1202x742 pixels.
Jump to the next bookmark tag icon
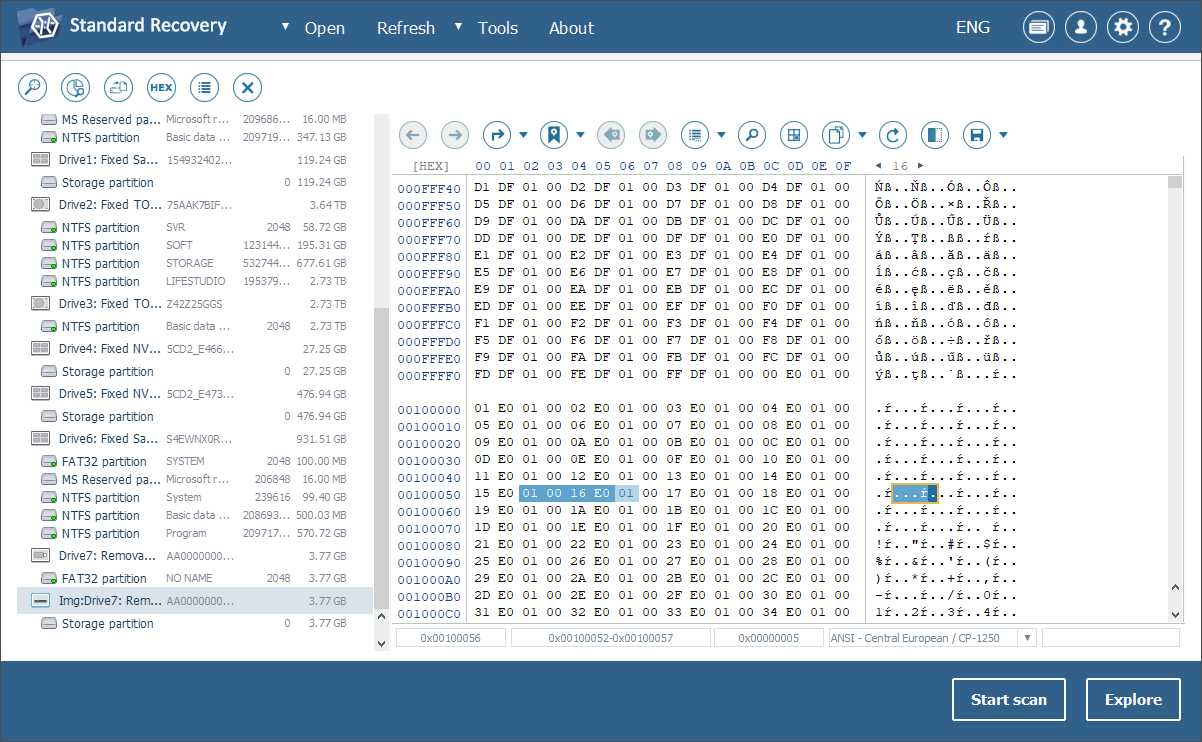[x=653, y=134]
